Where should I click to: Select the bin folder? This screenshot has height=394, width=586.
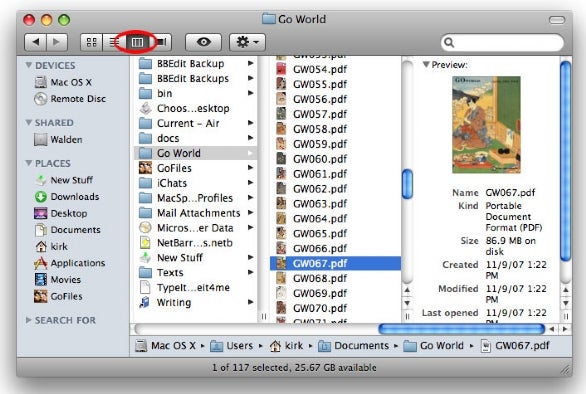196,93
